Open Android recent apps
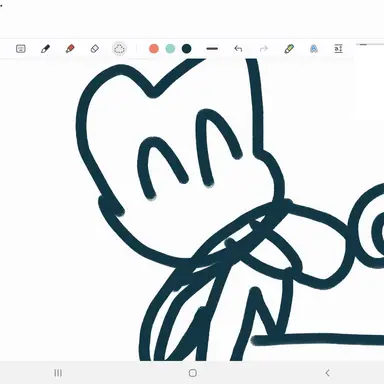The image size is (384, 384). [58, 373]
